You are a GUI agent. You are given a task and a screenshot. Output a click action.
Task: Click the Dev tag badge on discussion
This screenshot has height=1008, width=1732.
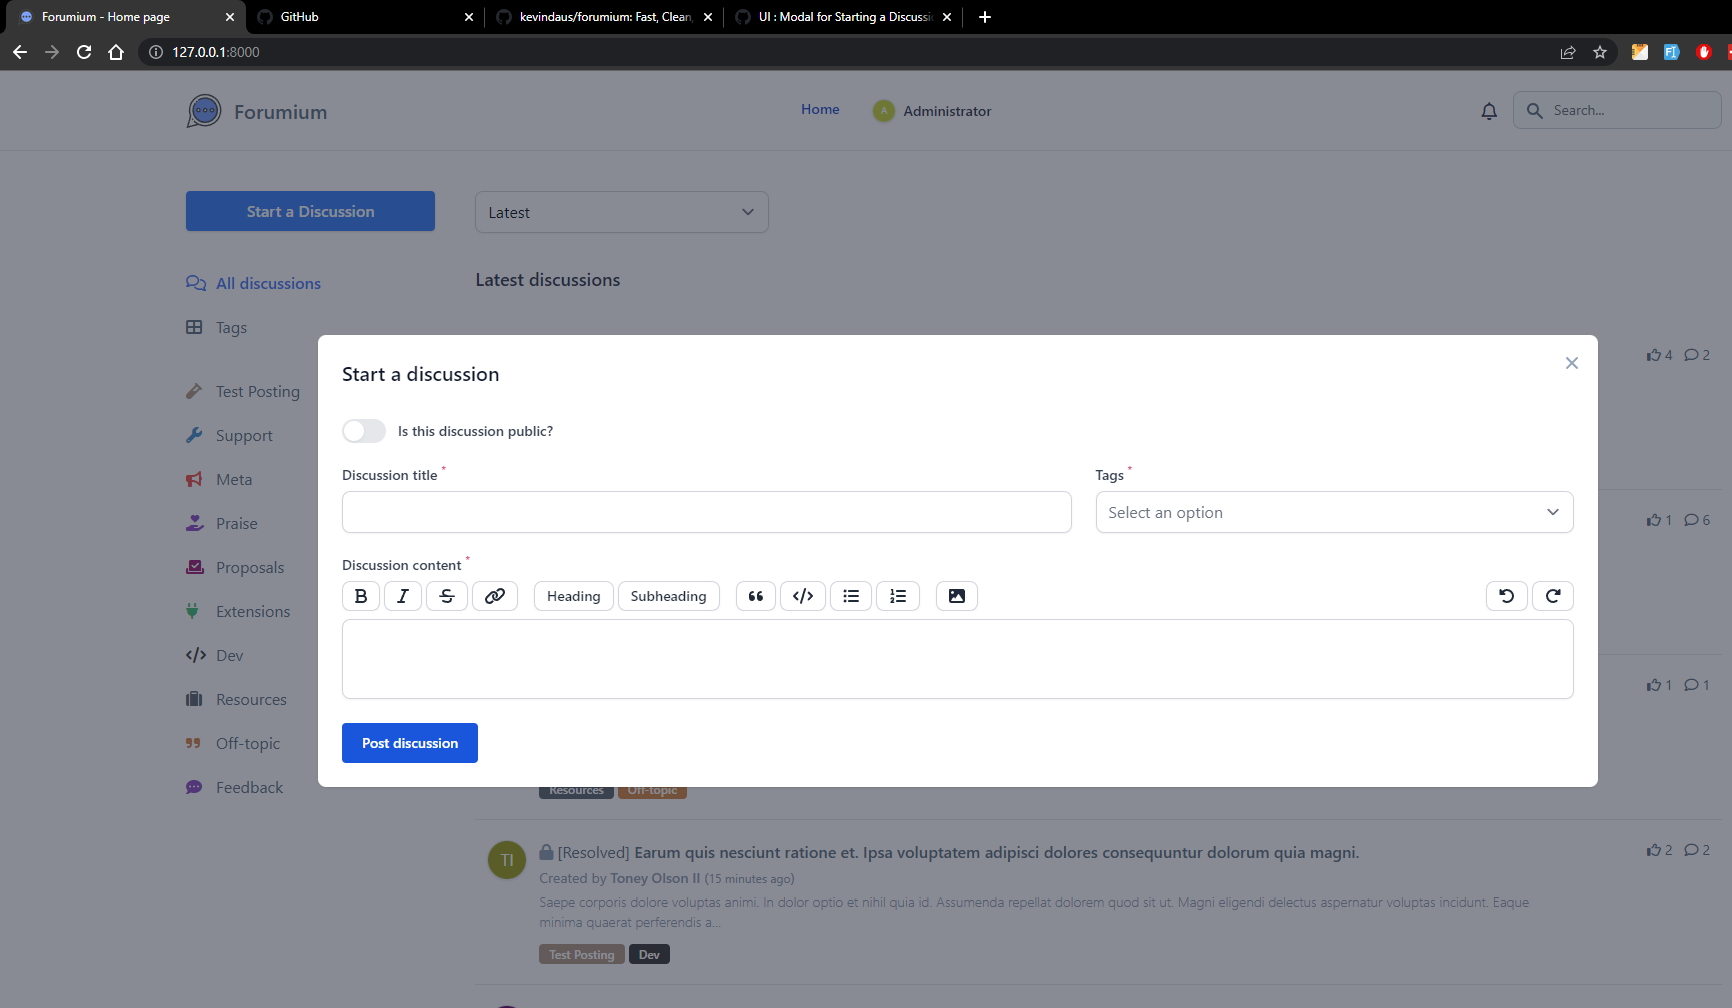[649, 954]
